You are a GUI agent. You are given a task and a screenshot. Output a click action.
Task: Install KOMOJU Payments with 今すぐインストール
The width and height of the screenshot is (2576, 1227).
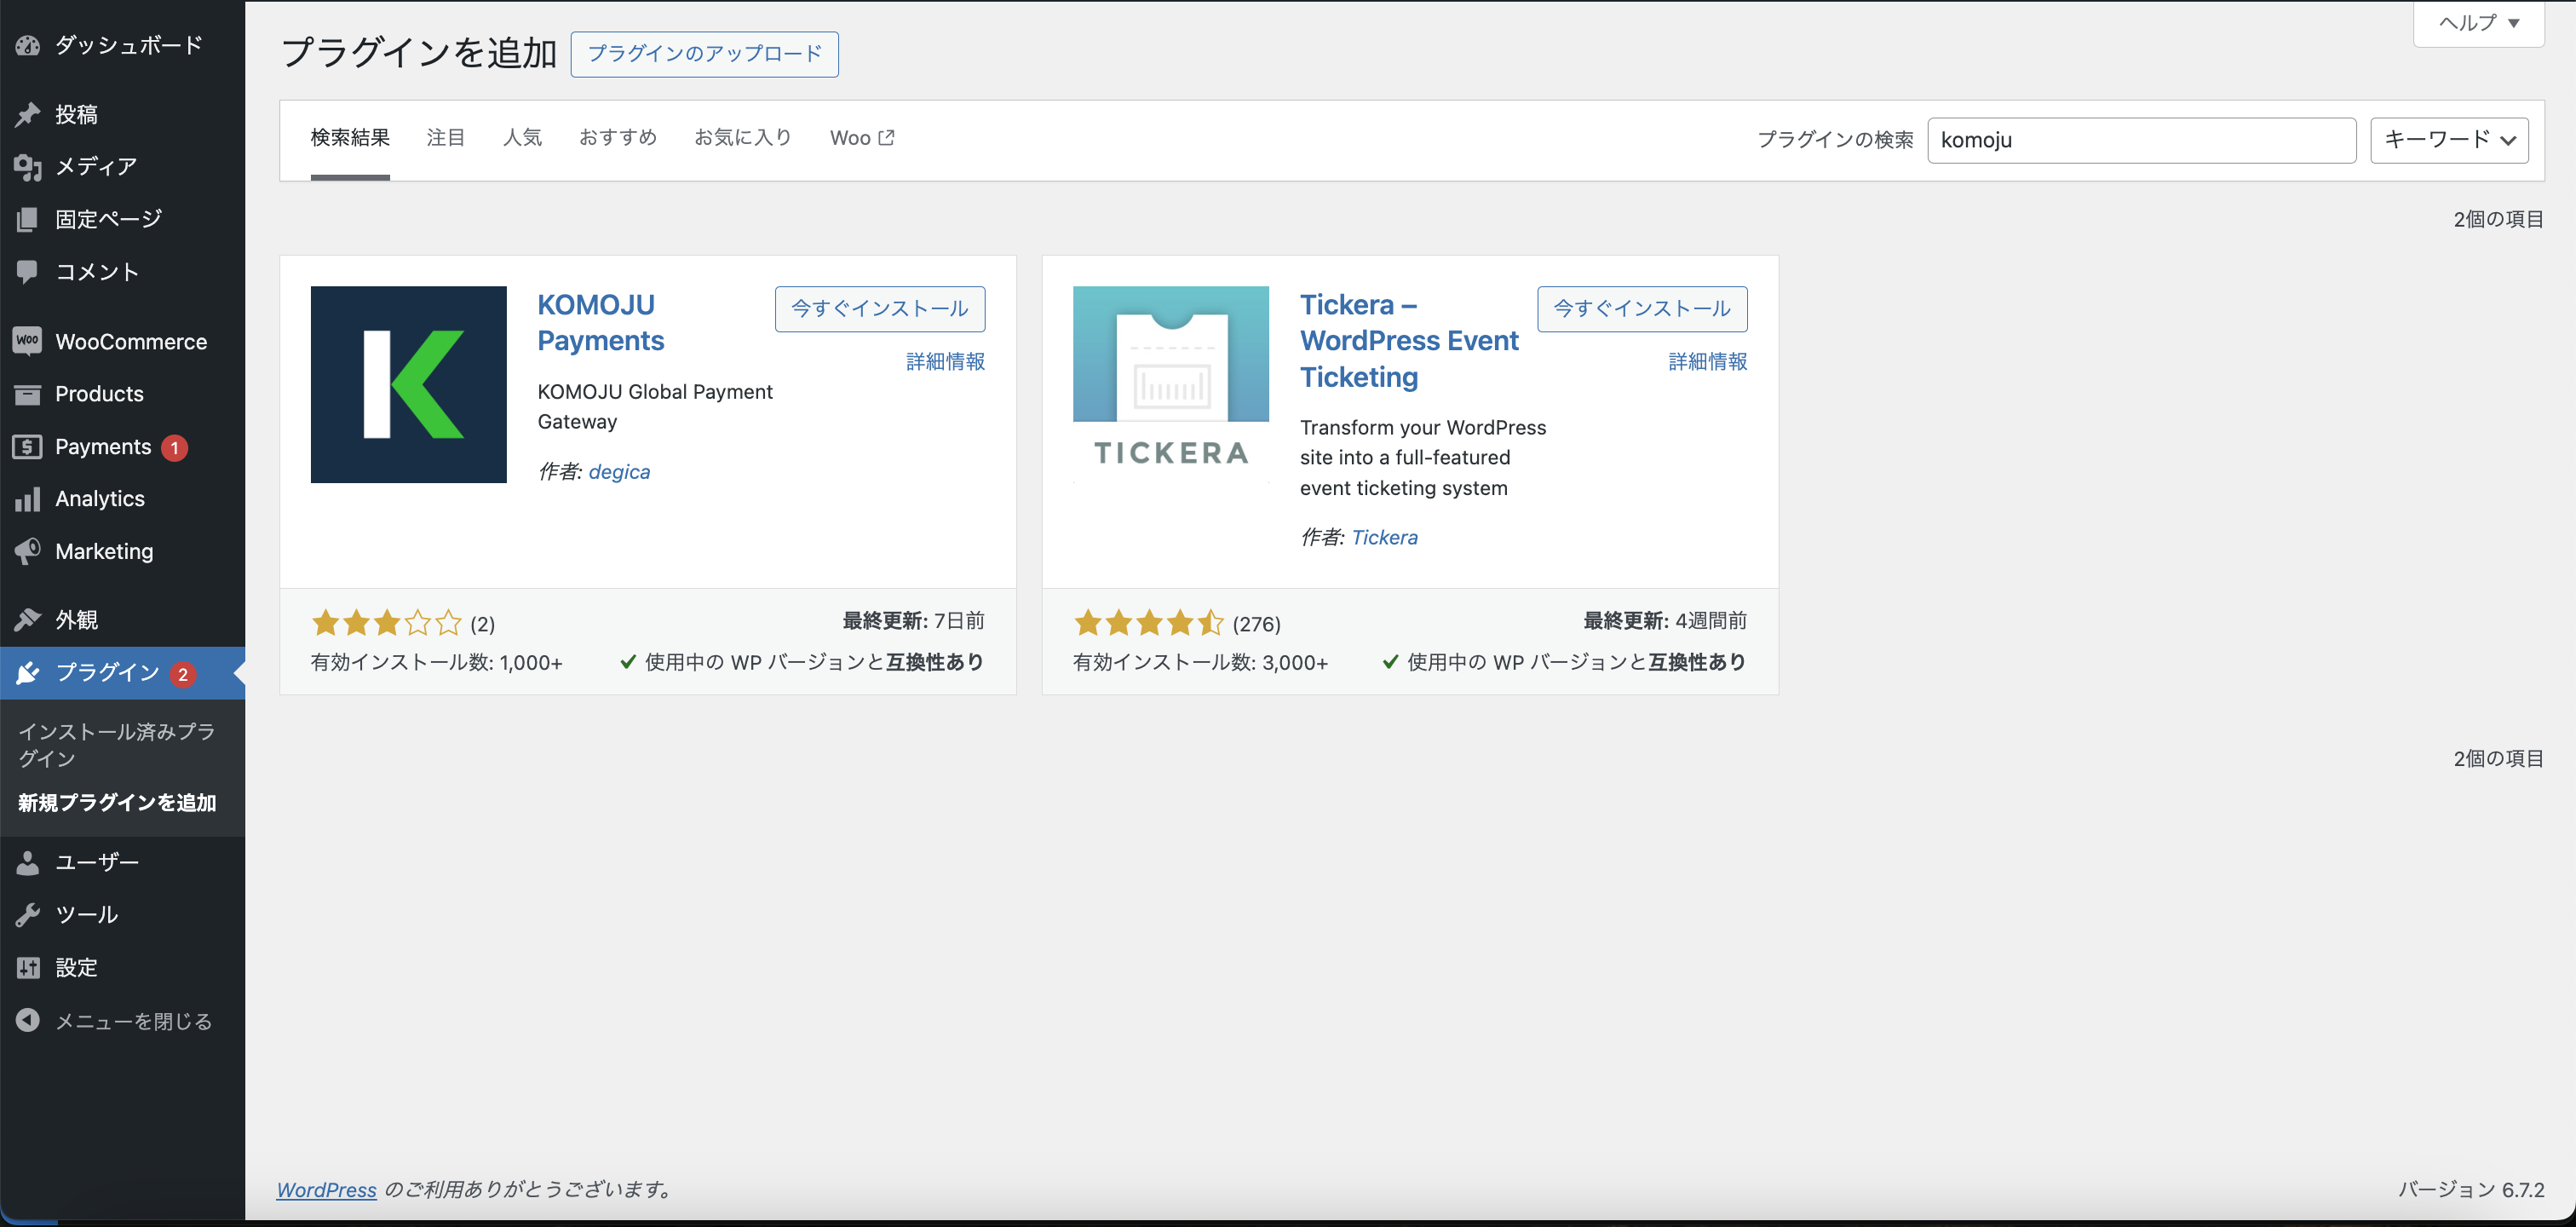point(880,309)
